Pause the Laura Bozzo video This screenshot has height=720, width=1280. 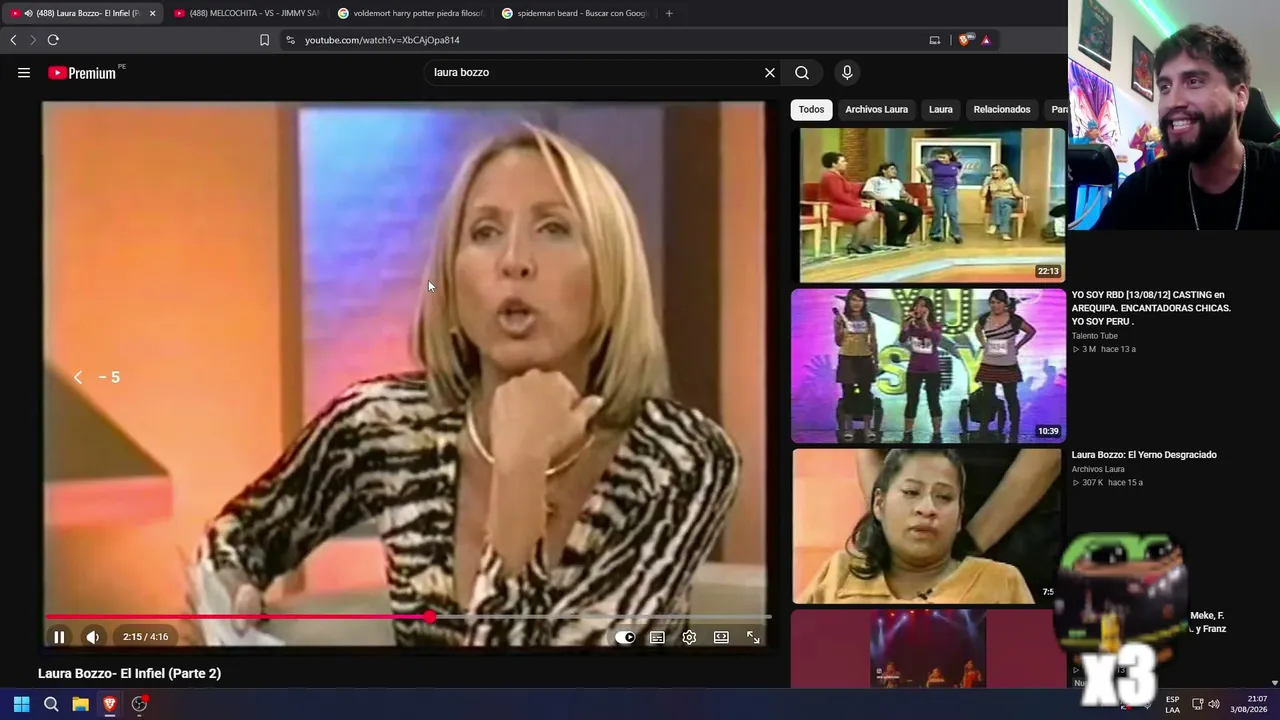point(59,637)
